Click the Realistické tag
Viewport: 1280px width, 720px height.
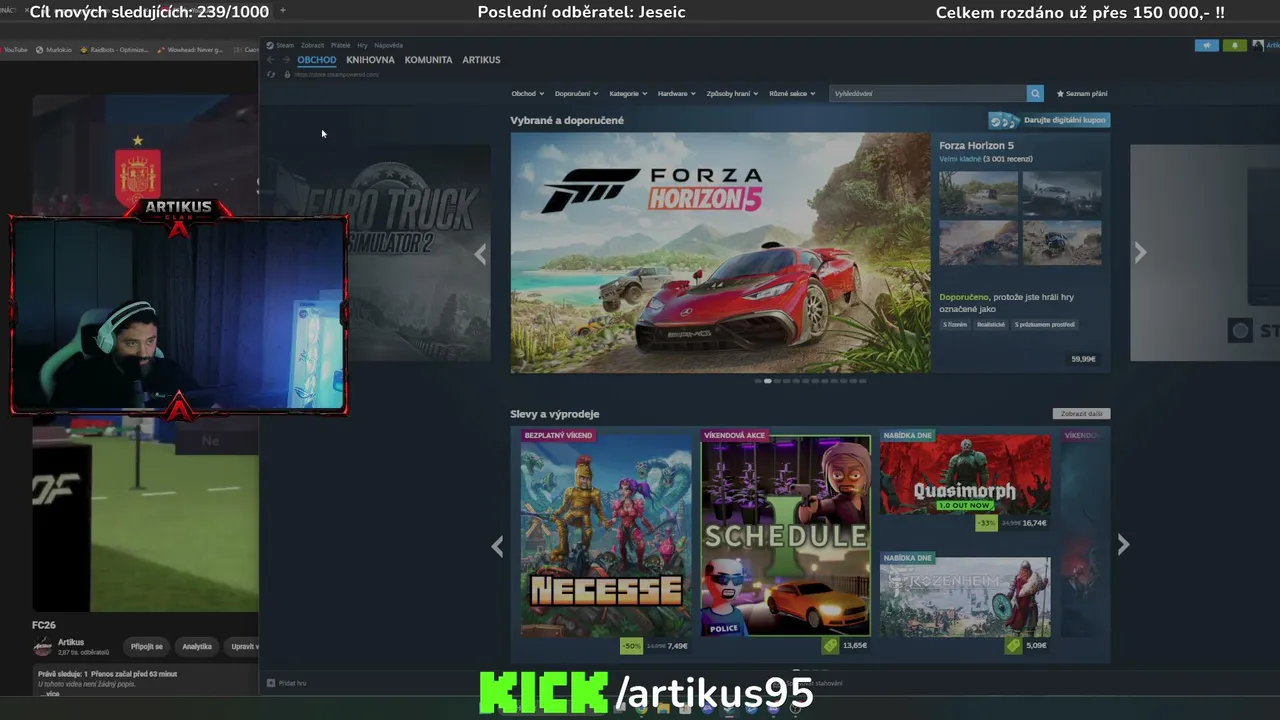click(x=991, y=324)
